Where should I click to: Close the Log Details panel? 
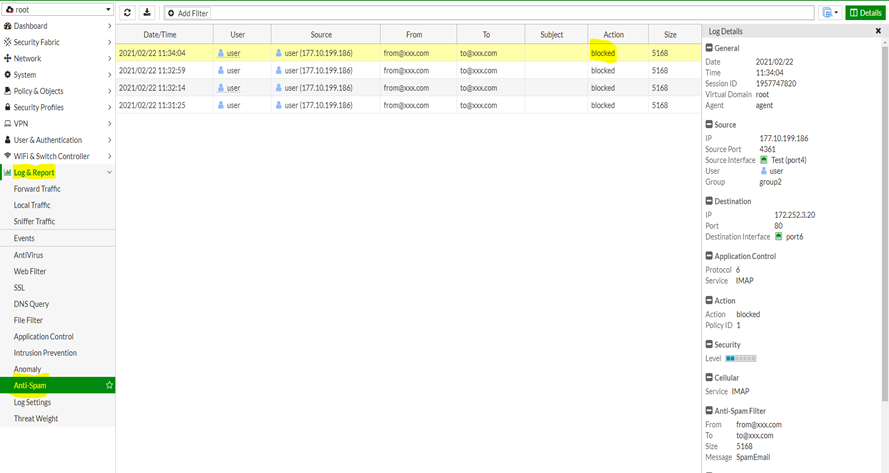pos(878,31)
